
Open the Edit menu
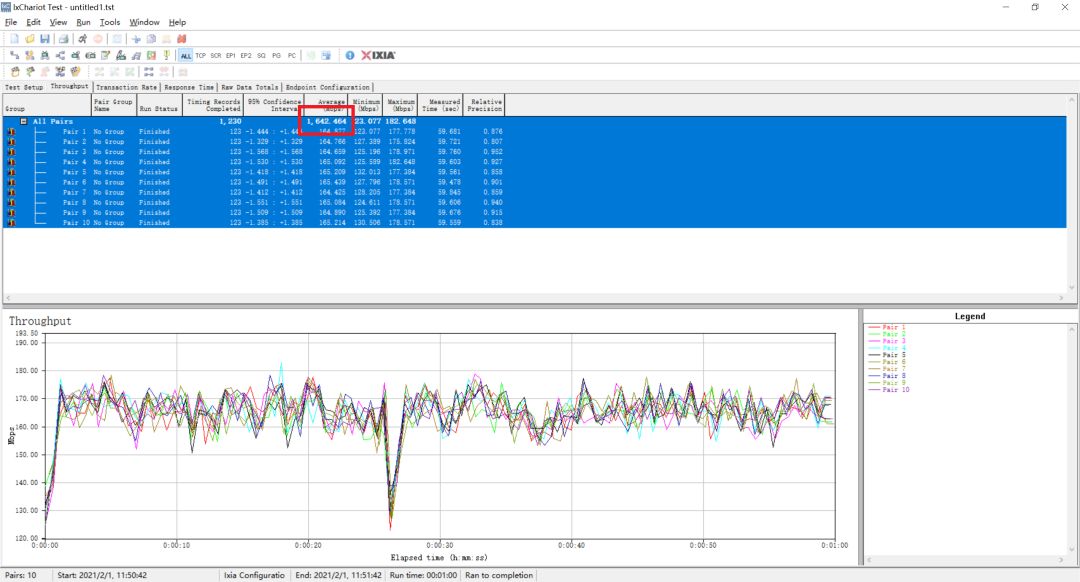click(33, 22)
